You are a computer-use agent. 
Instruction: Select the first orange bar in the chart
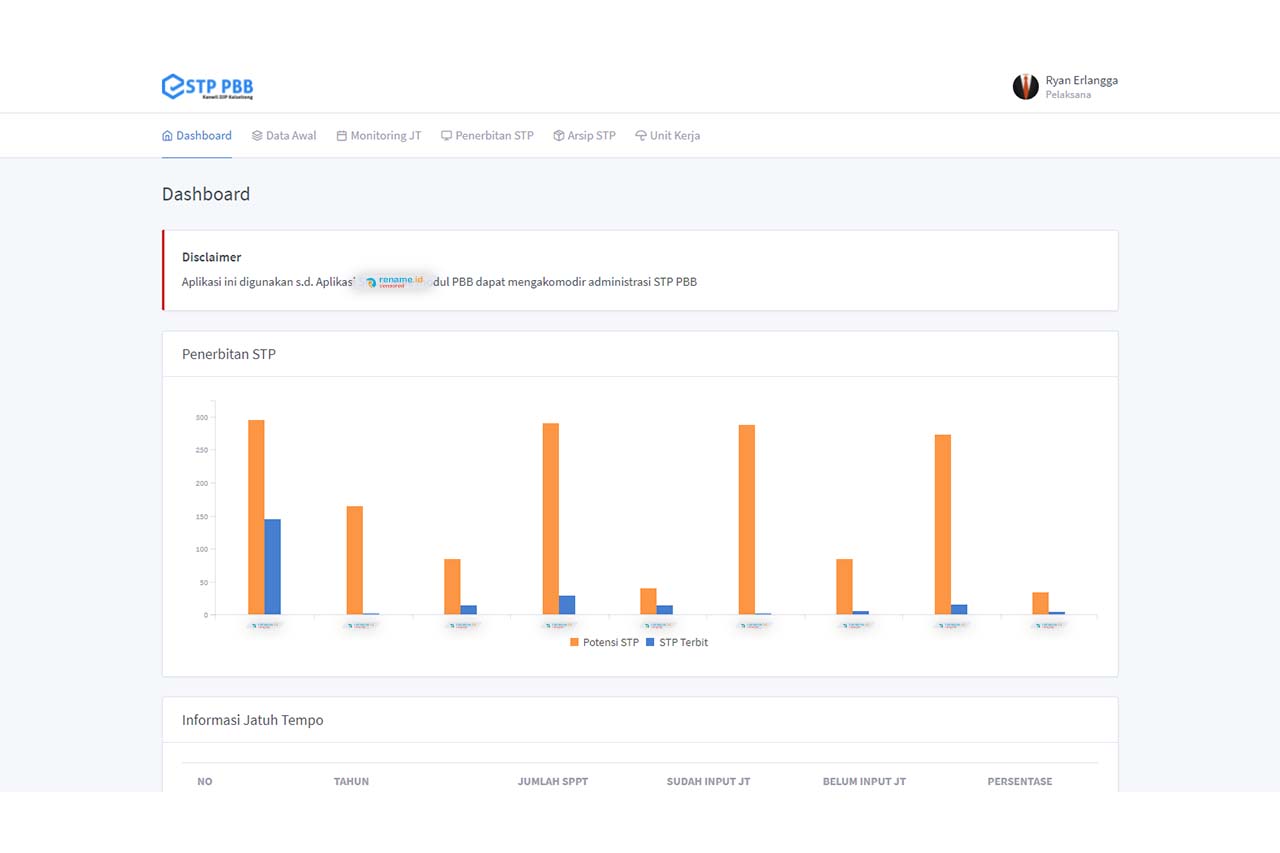(256, 517)
